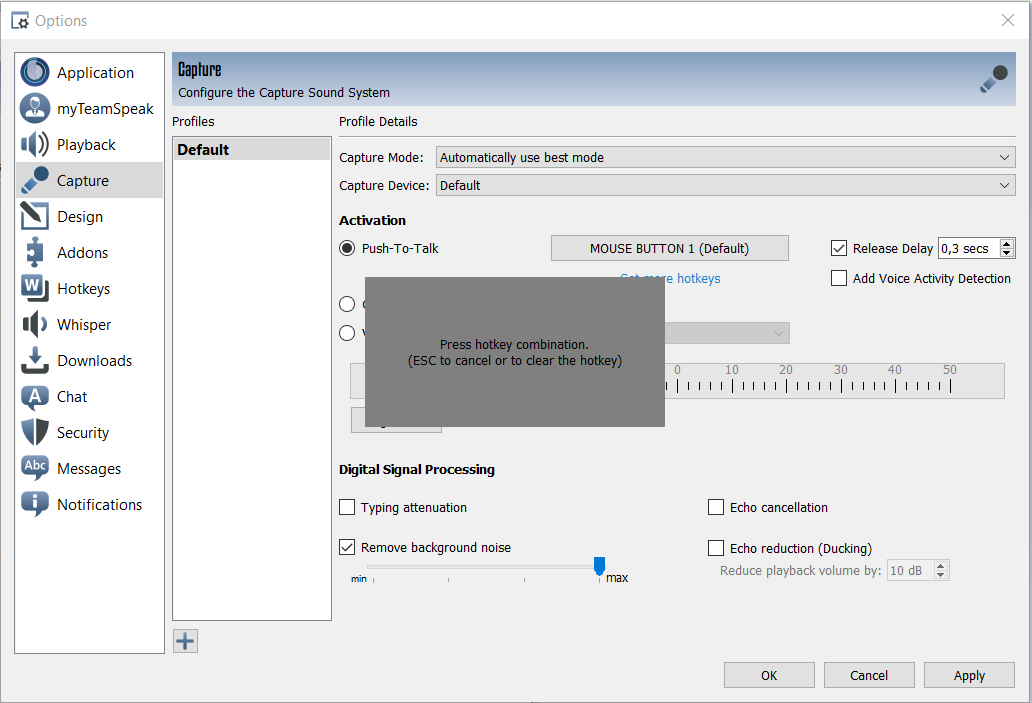Show the Security settings page
This screenshot has height=703, width=1032.
(89, 432)
